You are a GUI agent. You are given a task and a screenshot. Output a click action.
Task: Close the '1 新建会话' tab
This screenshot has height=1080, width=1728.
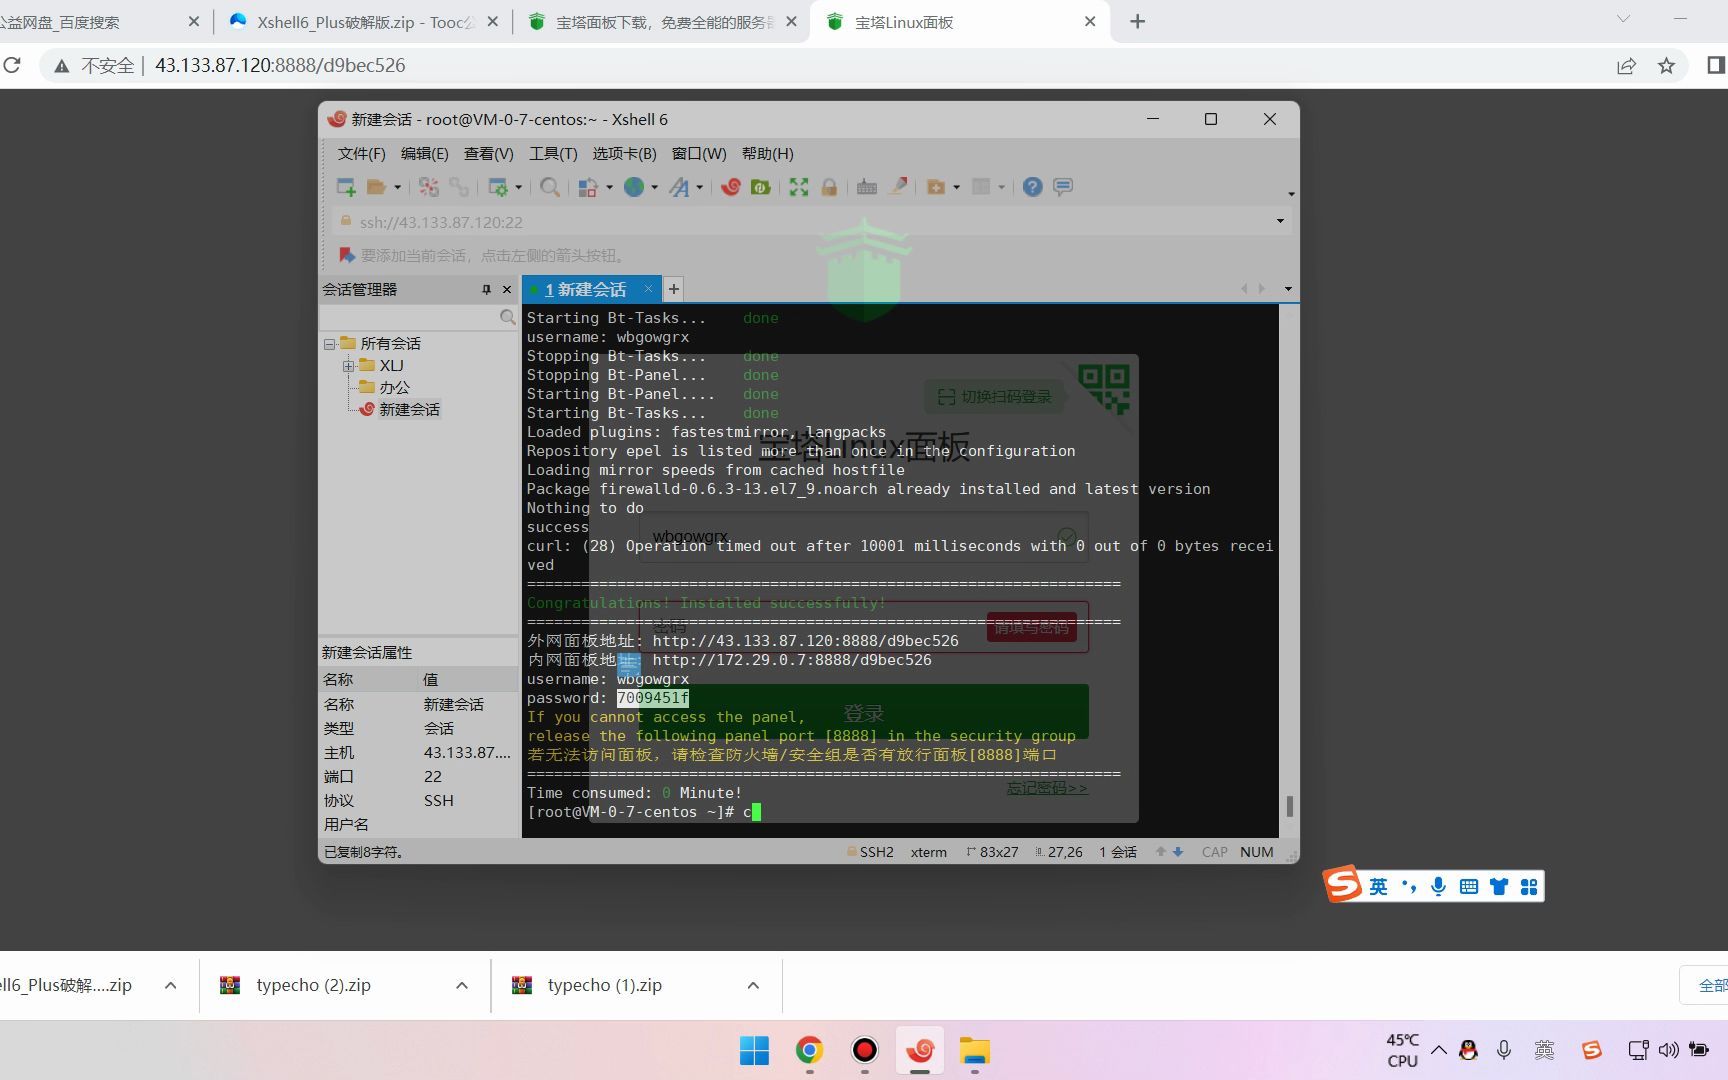coord(648,289)
